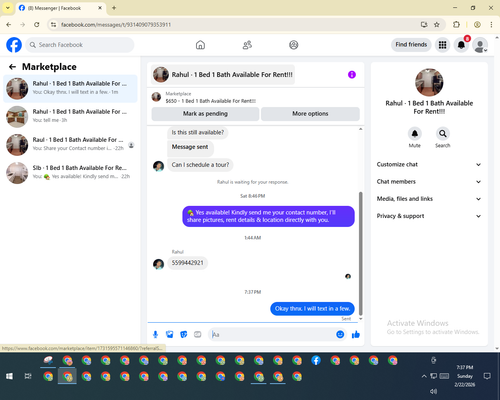Open the Chrome extensions puzzle icon
This screenshot has height=400, width=500.
[x=456, y=25]
